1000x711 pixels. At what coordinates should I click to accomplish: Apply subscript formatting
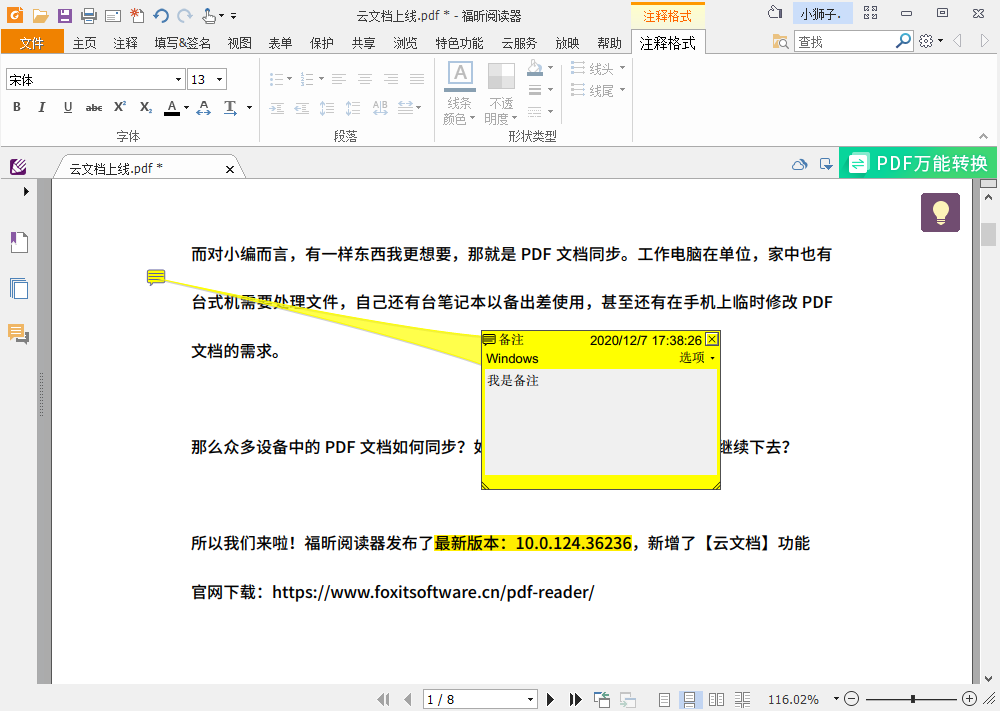(x=146, y=107)
